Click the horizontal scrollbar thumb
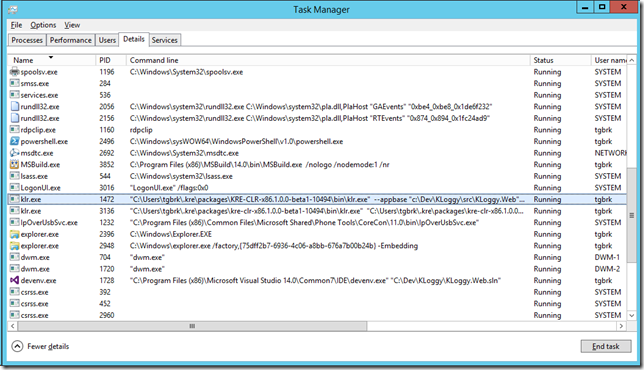Viewport: 644px width, 370px height. tap(192, 326)
